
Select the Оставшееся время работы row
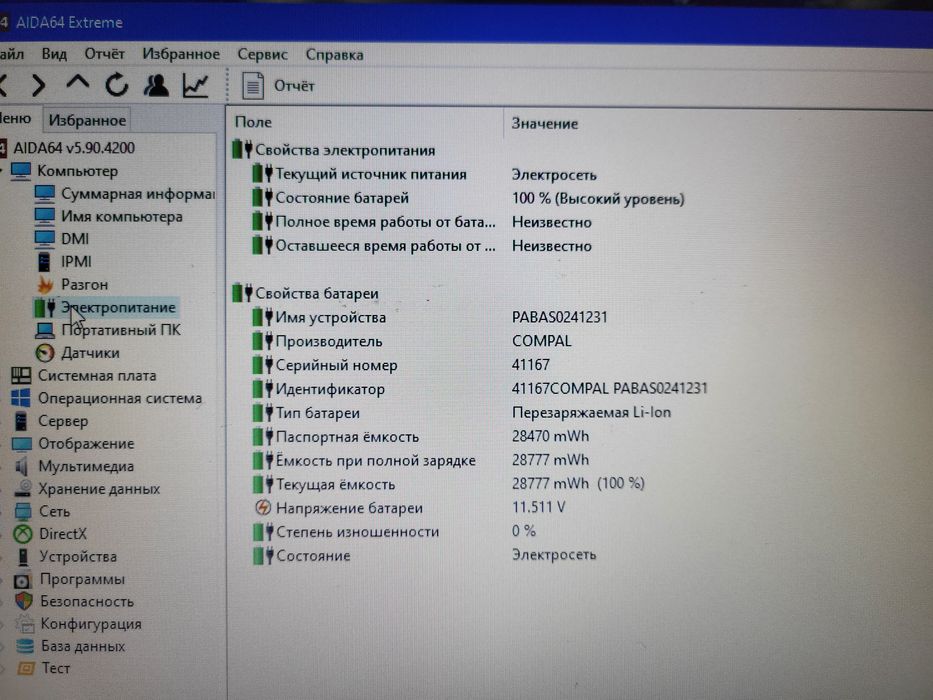tap(385, 246)
